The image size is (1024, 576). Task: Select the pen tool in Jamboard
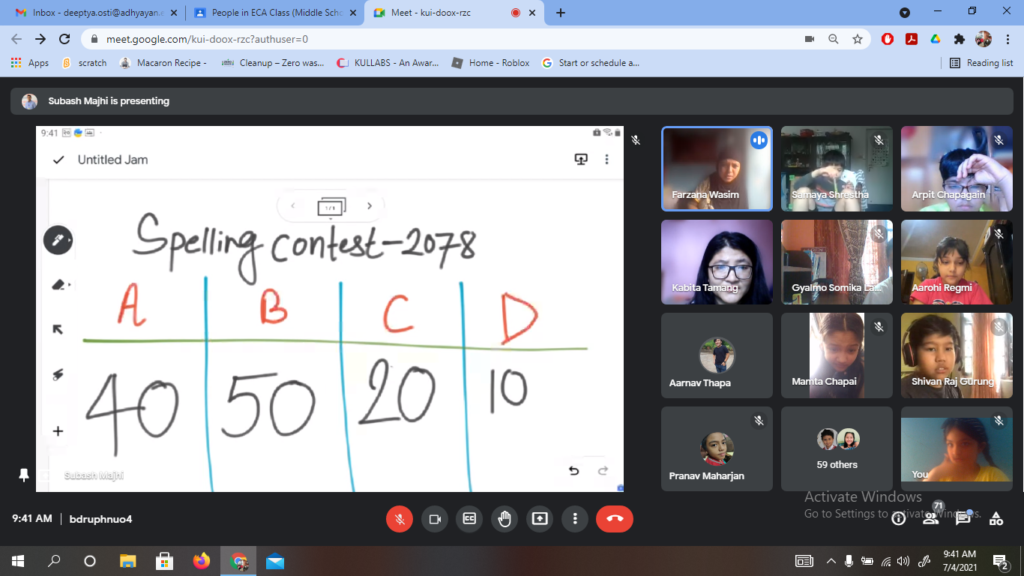58,240
